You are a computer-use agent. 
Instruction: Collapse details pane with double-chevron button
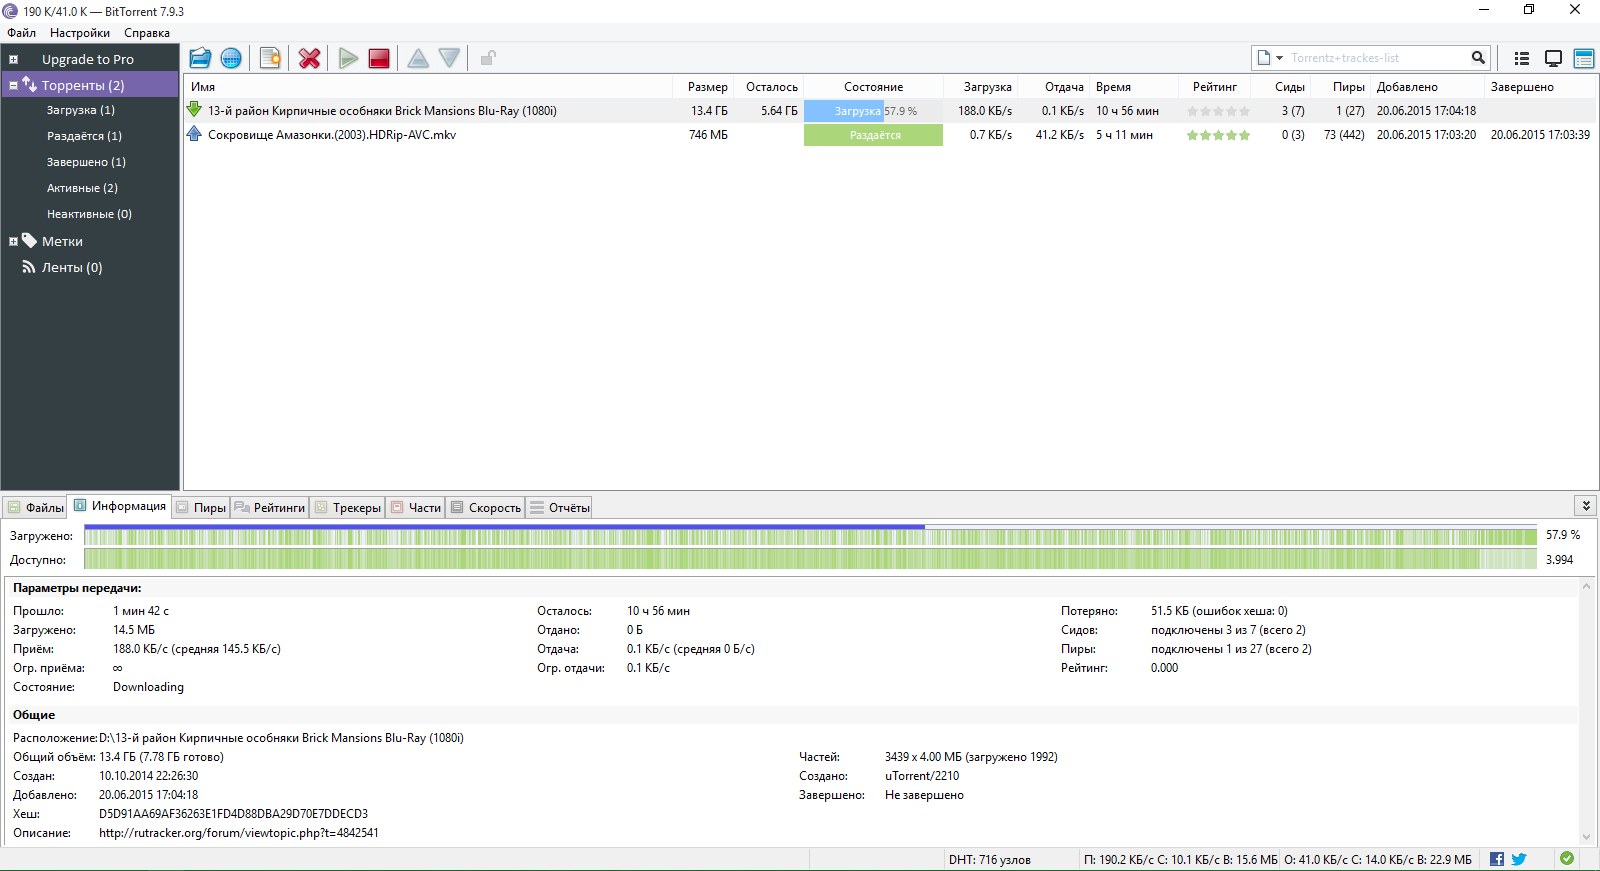pyautogui.click(x=1586, y=506)
